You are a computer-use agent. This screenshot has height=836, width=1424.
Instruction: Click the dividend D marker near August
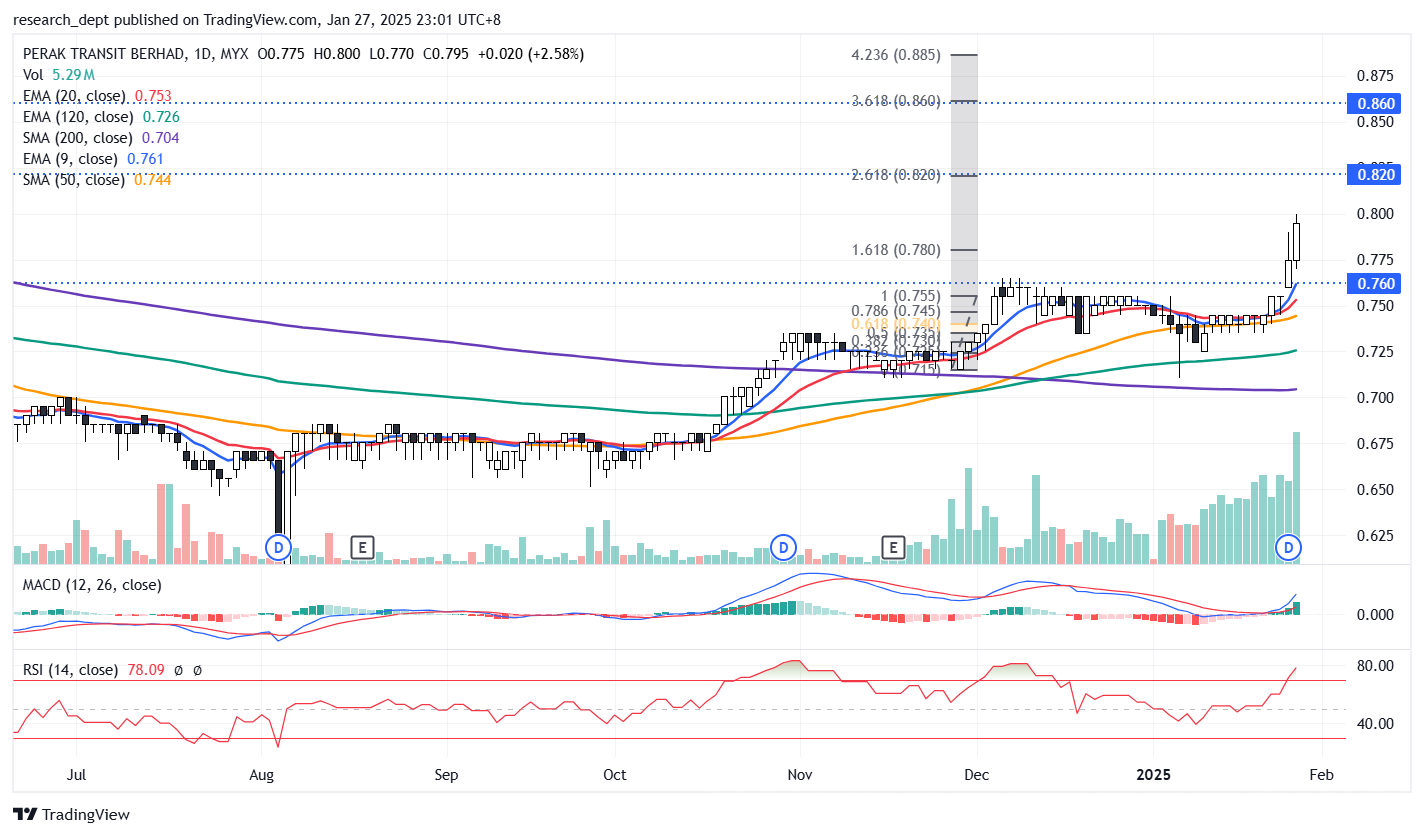coord(279,547)
